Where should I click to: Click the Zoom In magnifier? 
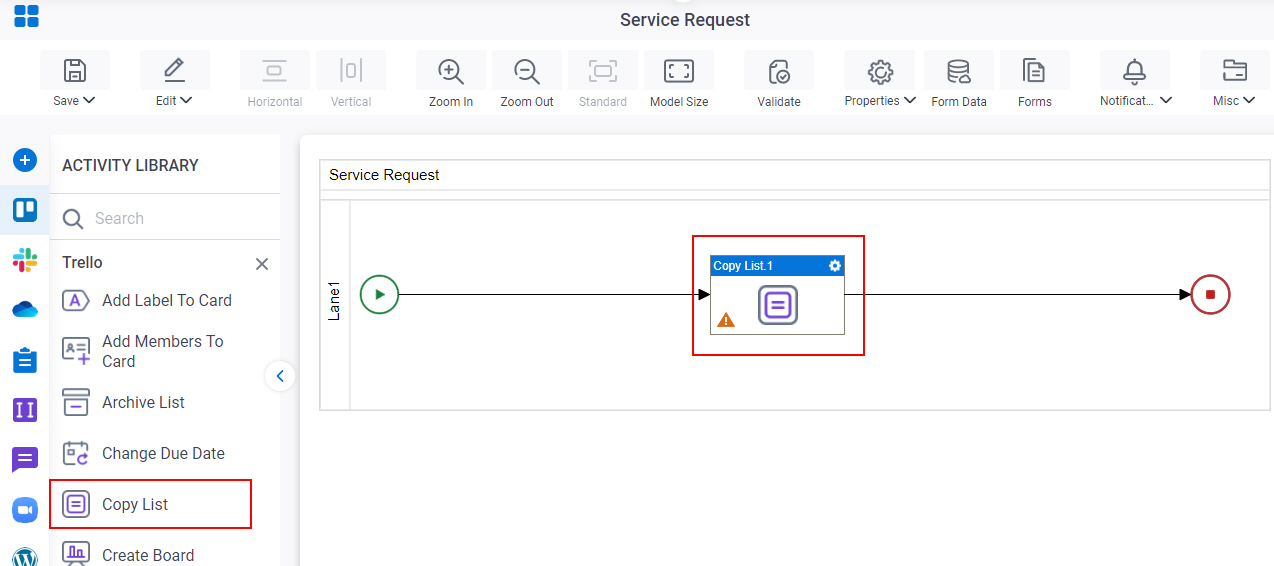coord(451,71)
